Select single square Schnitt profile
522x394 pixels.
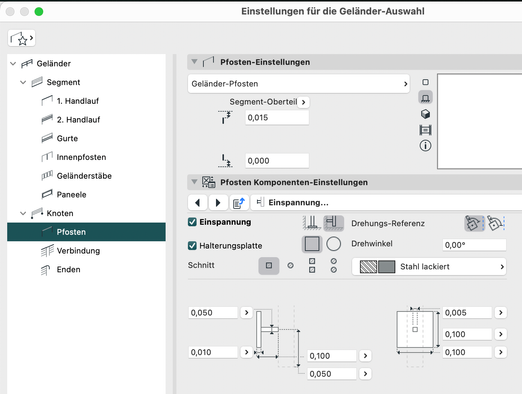pos(269,266)
